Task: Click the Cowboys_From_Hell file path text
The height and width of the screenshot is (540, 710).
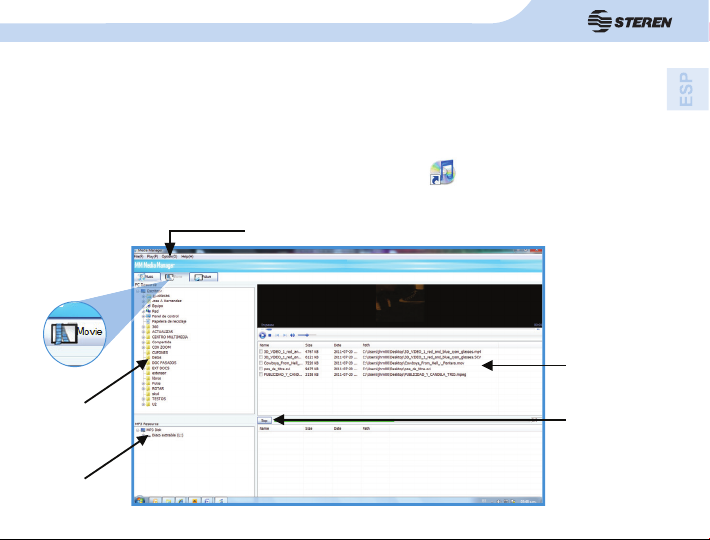Action: (413, 363)
